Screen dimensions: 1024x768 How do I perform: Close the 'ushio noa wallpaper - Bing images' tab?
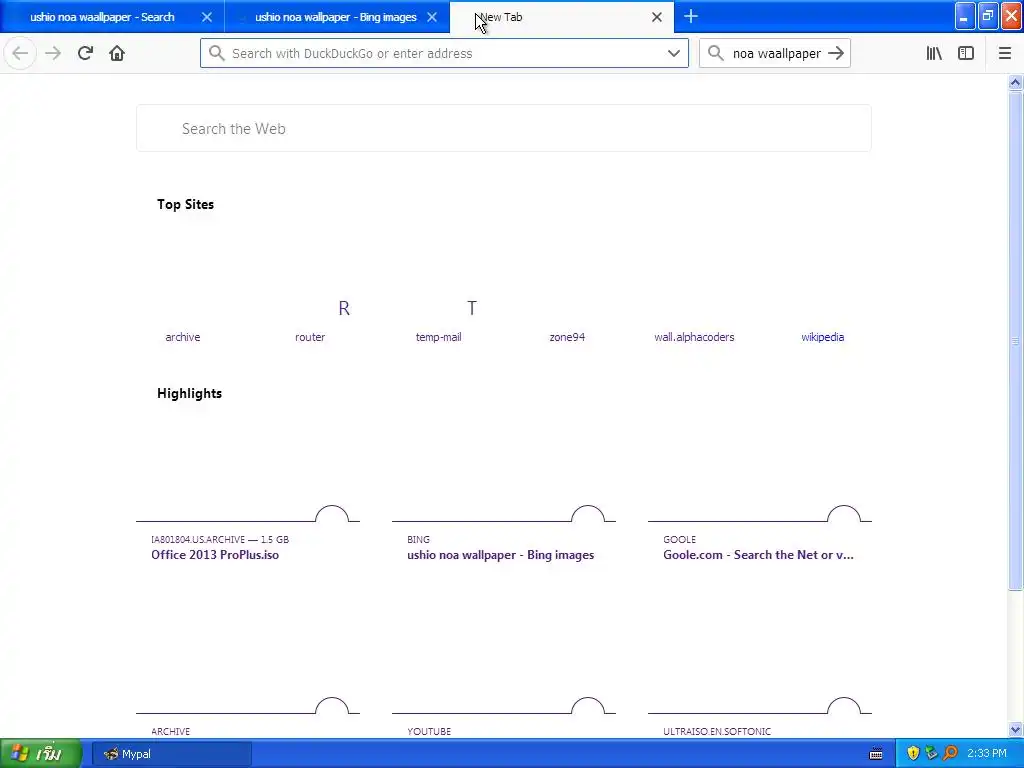click(432, 17)
